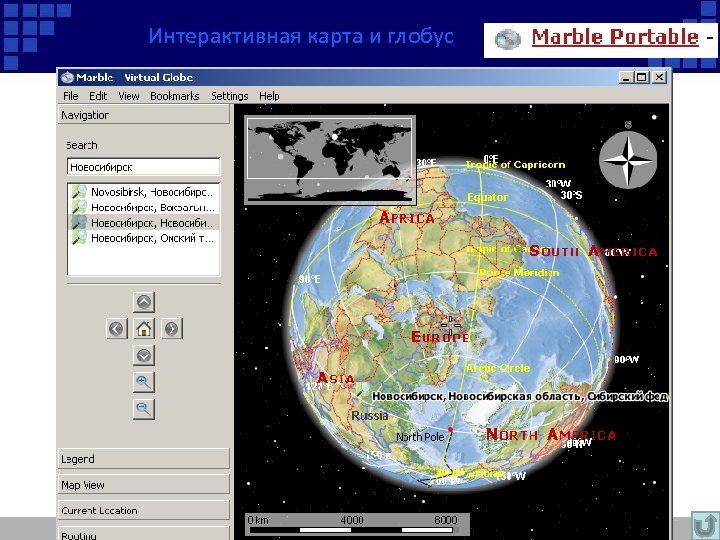Click the map scale bar
This screenshot has width=720, height=540.
[357, 525]
